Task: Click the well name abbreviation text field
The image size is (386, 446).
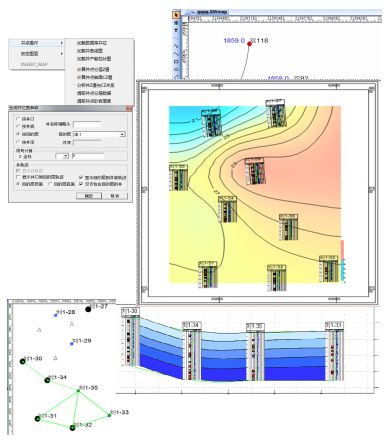Action: [87, 124]
